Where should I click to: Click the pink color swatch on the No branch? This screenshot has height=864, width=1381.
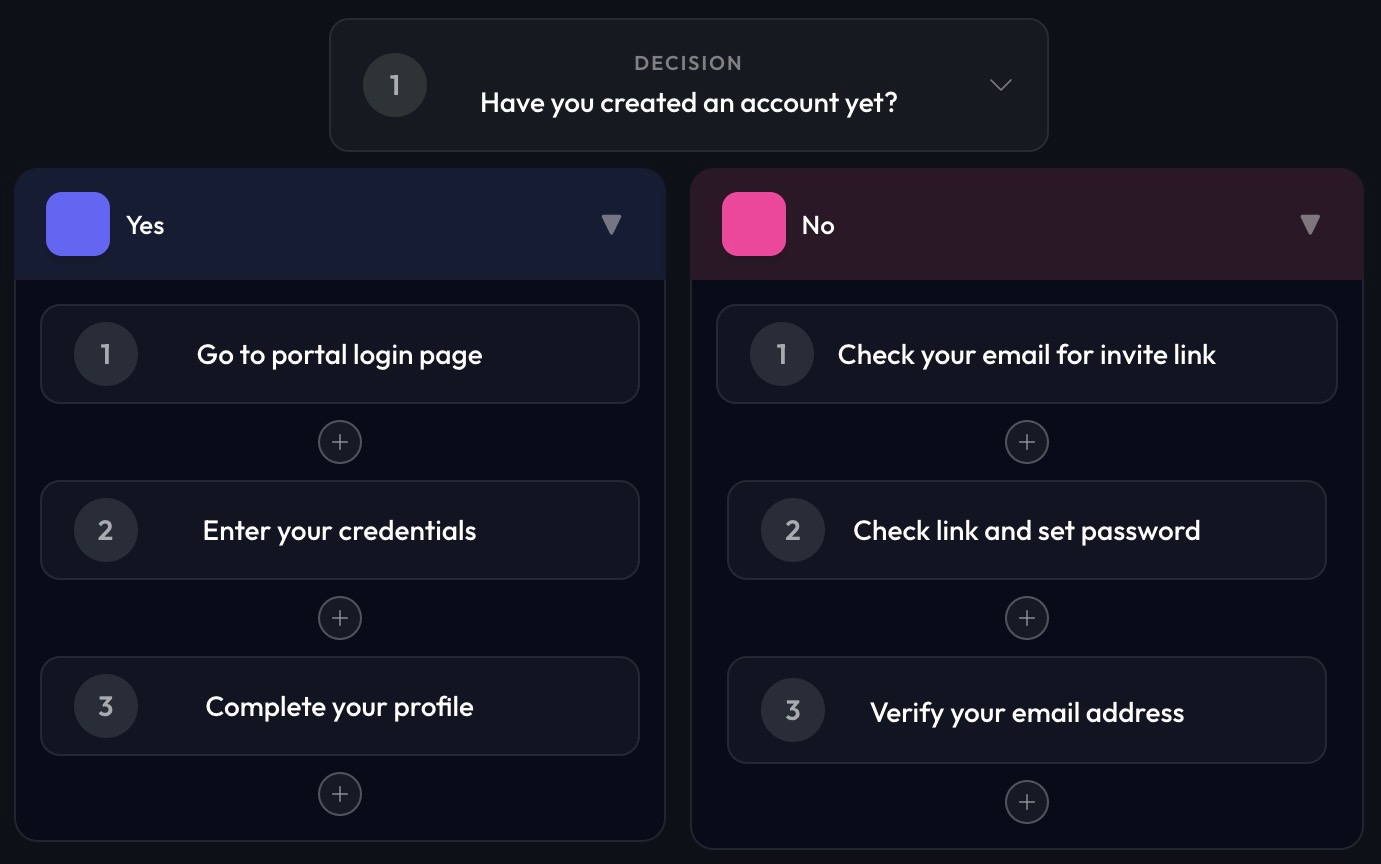point(753,224)
